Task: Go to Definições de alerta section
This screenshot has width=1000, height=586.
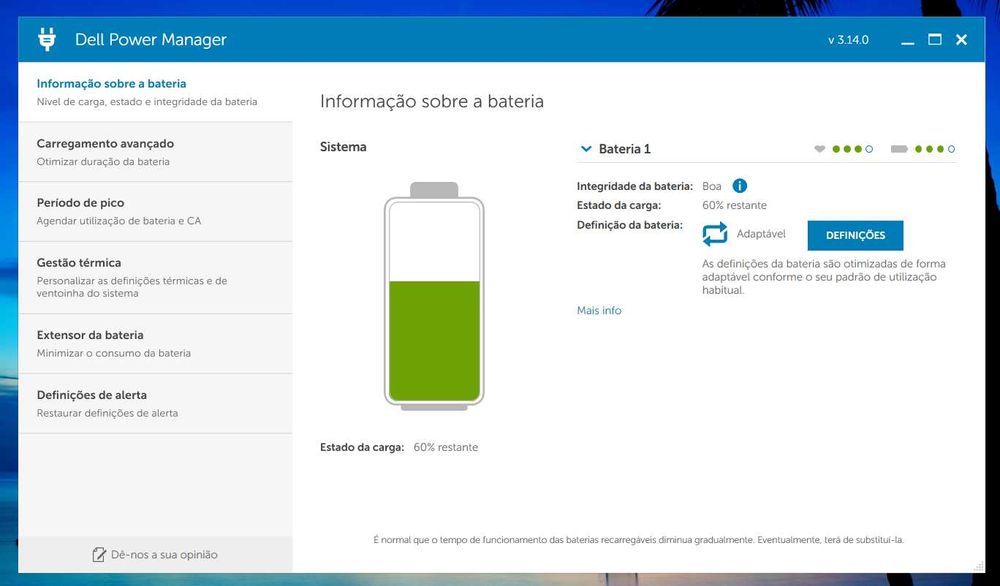Action: coord(155,404)
